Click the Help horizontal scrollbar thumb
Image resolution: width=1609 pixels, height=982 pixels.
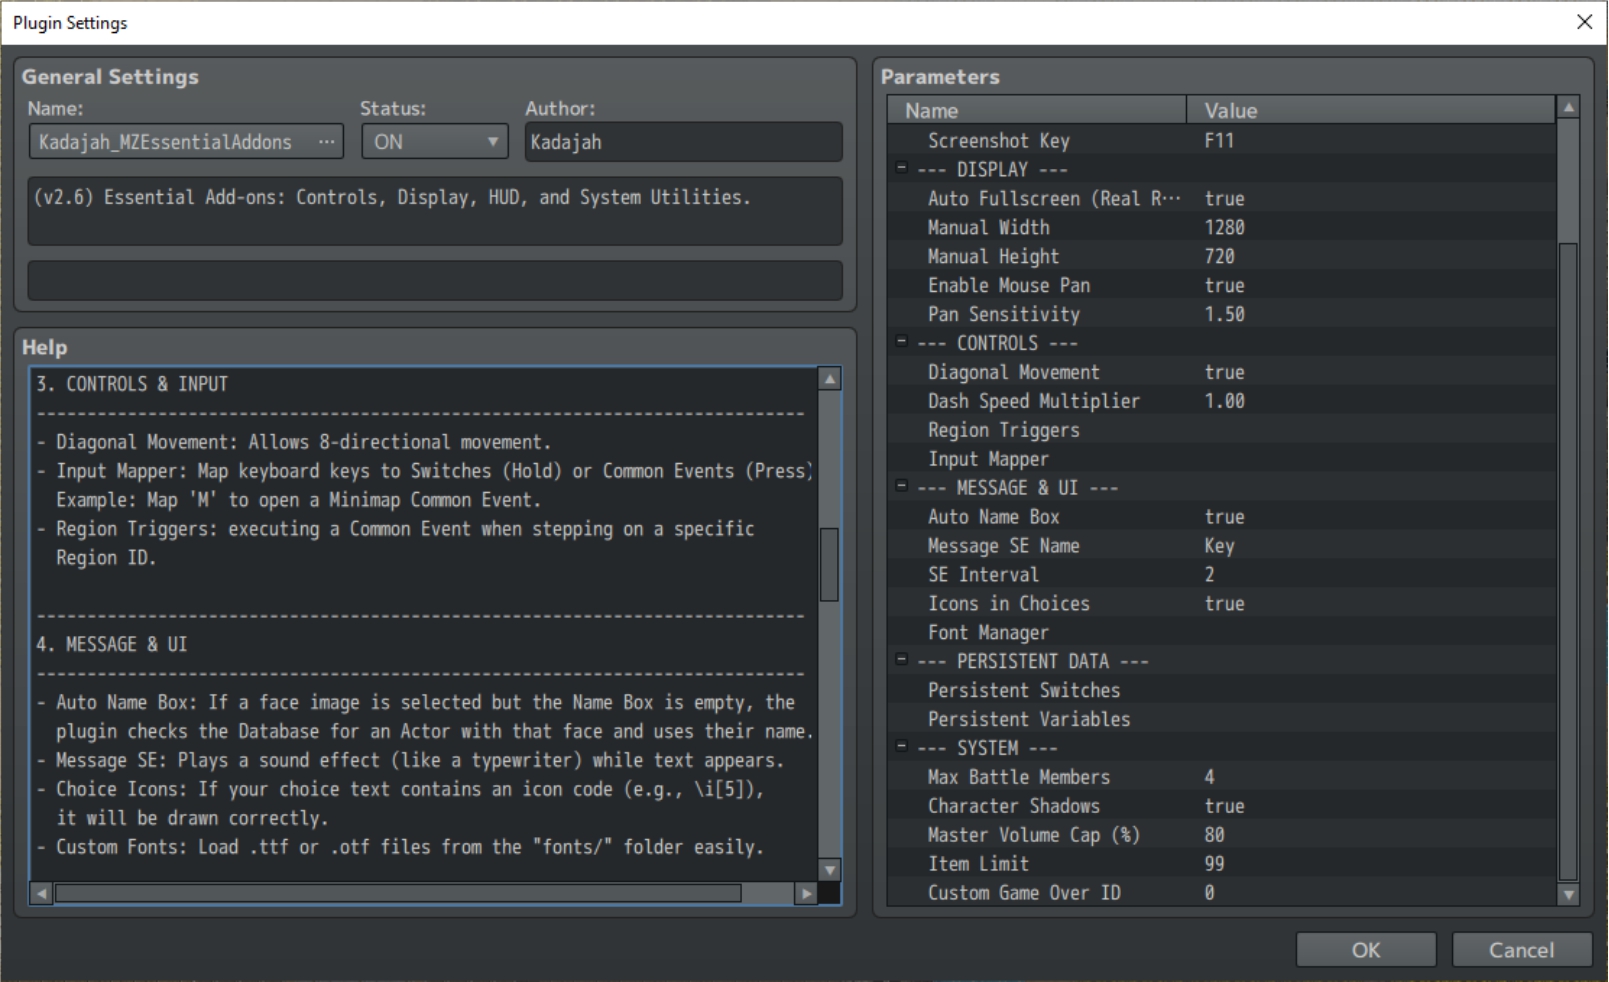click(x=398, y=893)
